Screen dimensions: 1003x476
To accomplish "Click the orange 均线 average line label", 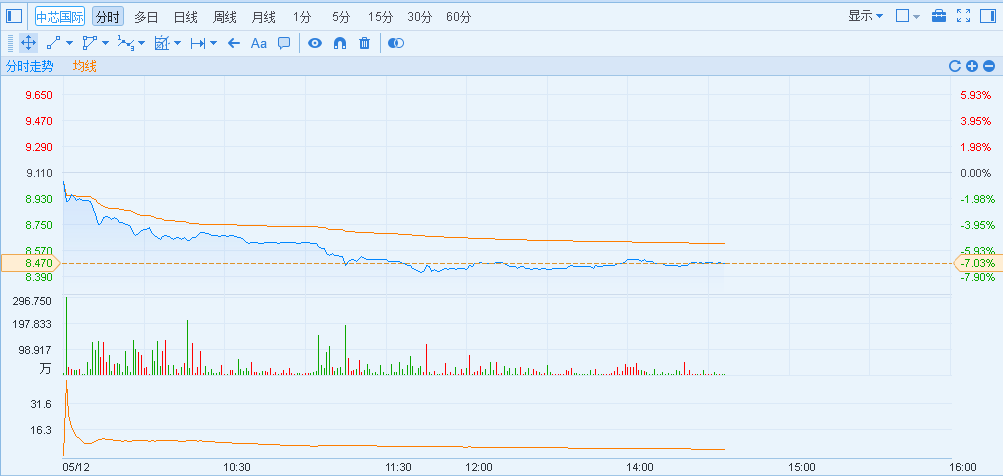I will pyautogui.click(x=84, y=66).
